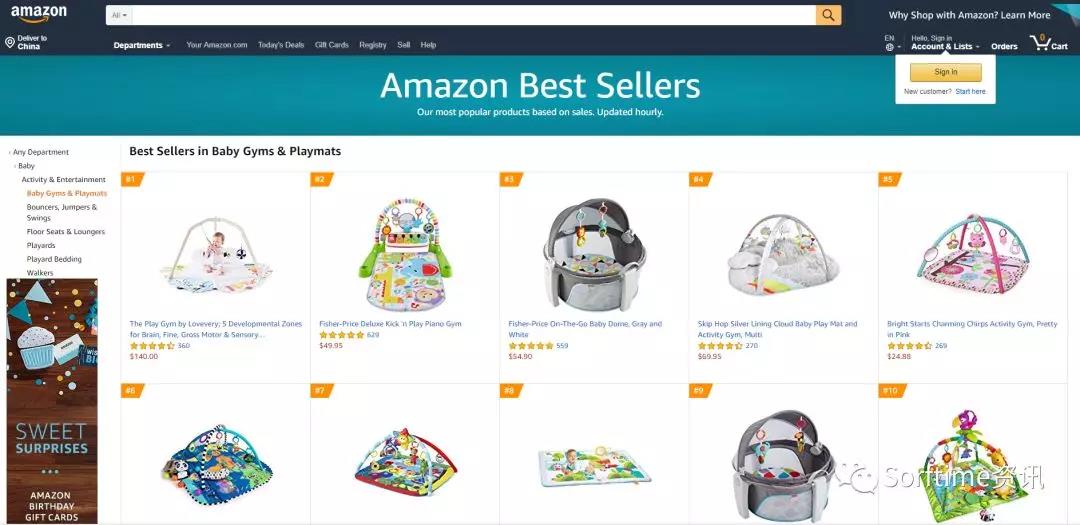Click into the main search field
The width and height of the screenshot is (1080, 525).
pos(474,15)
